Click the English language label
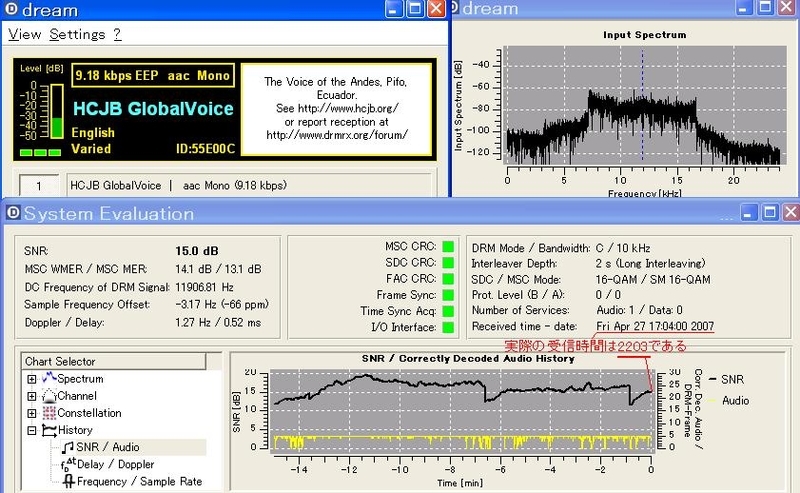The height and width of the screenshot is (493, 800). point(93,133)
